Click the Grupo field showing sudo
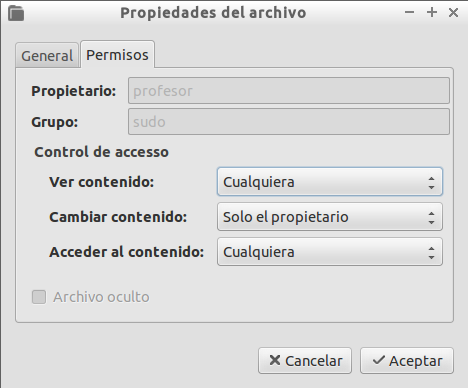The width and height of the screenshot is (468, 388). coord(289,122)
